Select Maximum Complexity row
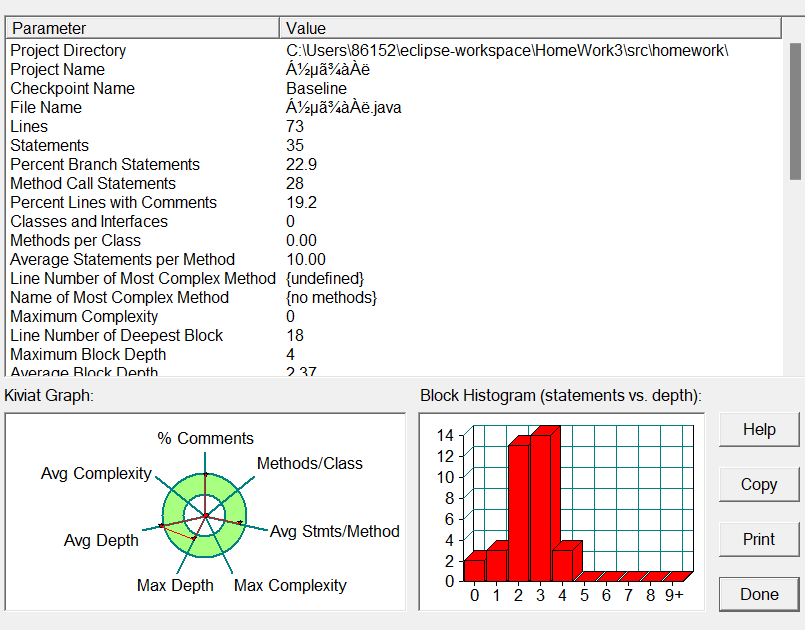The image size is (805, 630). pos(84,316)
